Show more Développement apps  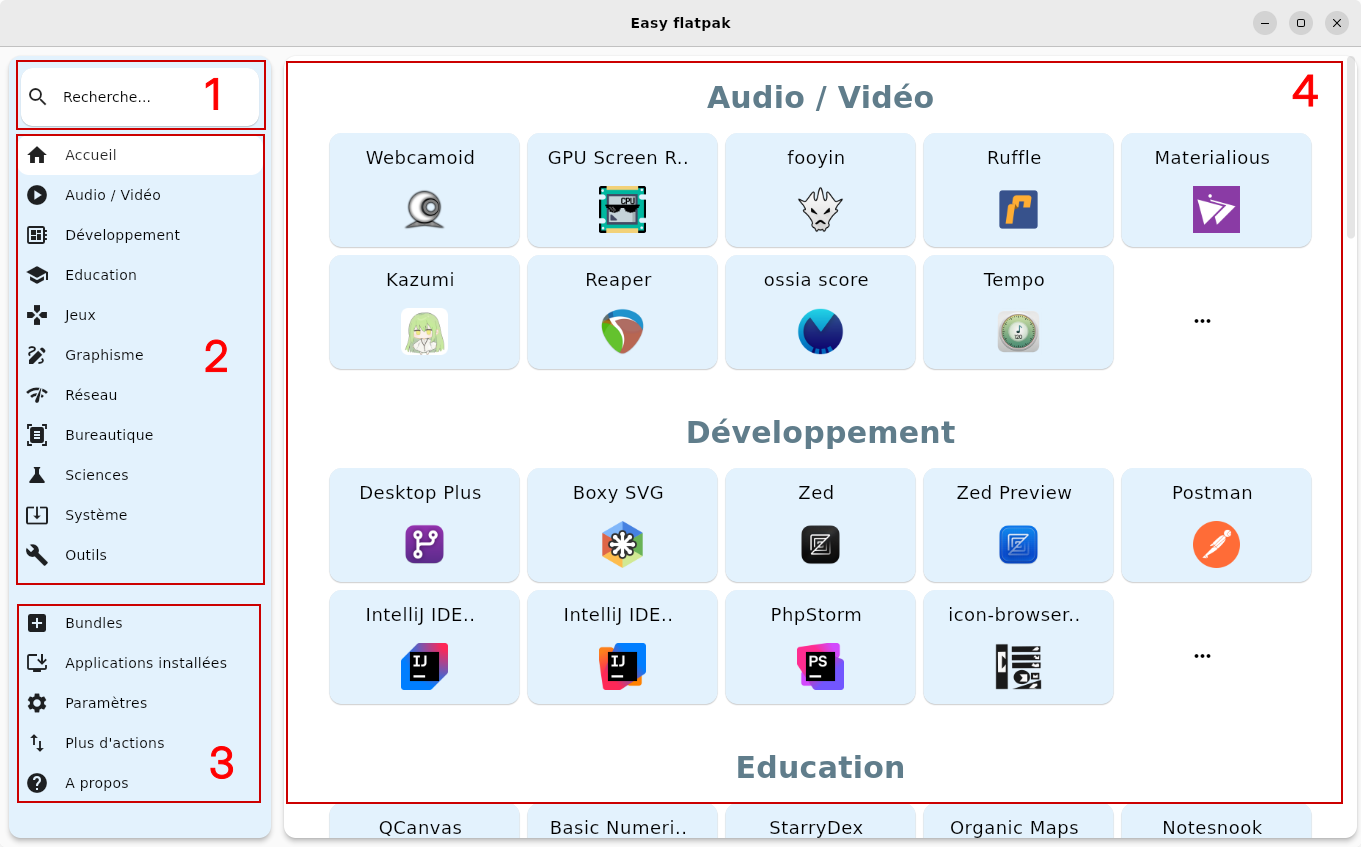(1202, 656)
